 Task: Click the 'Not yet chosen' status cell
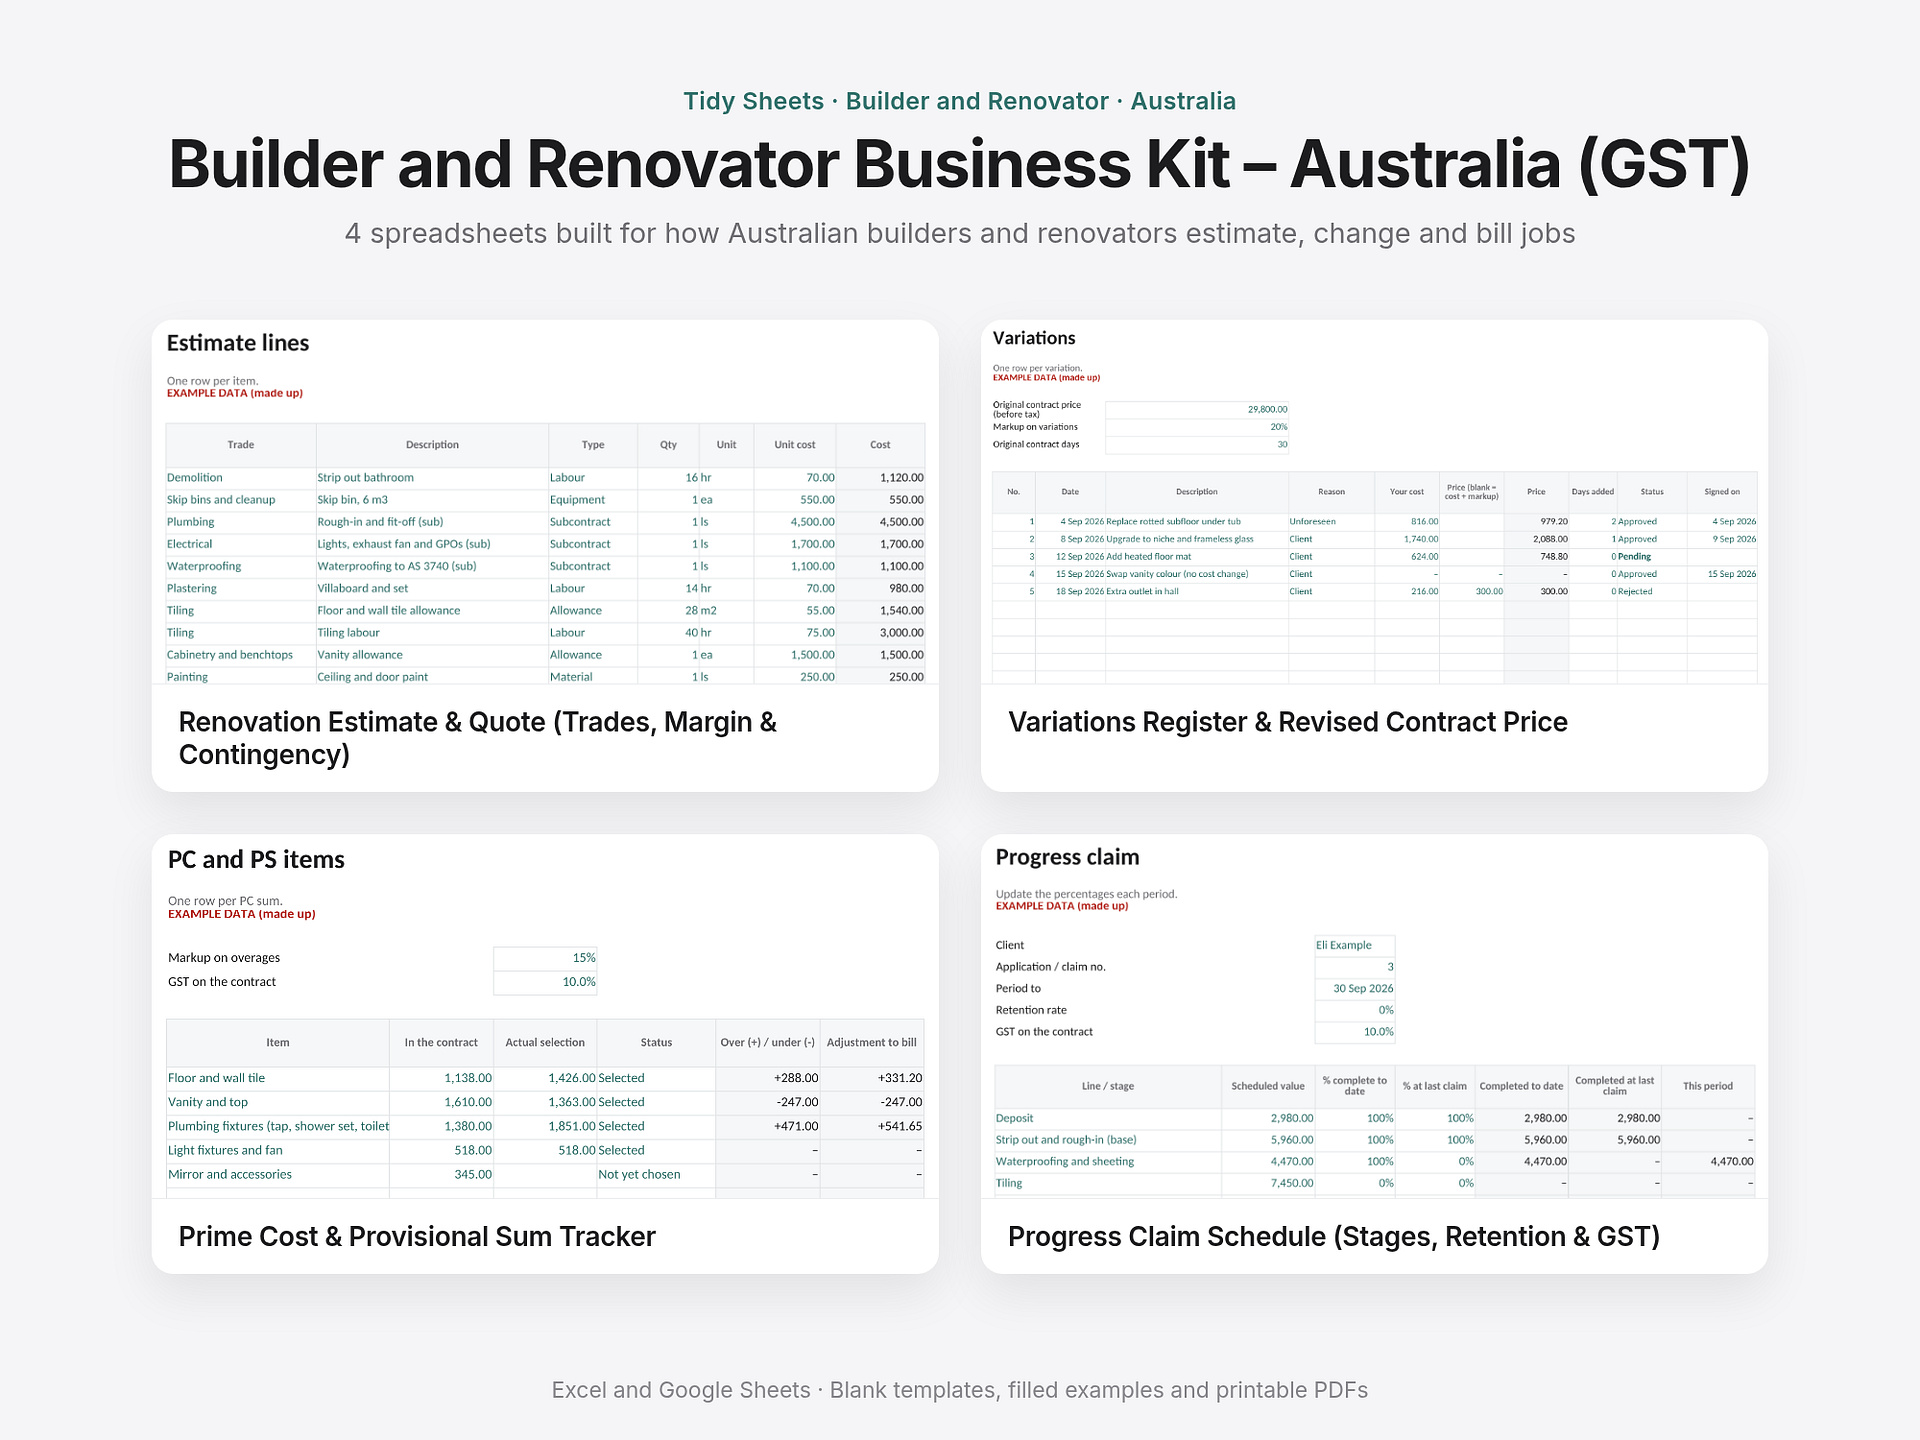656,1175
